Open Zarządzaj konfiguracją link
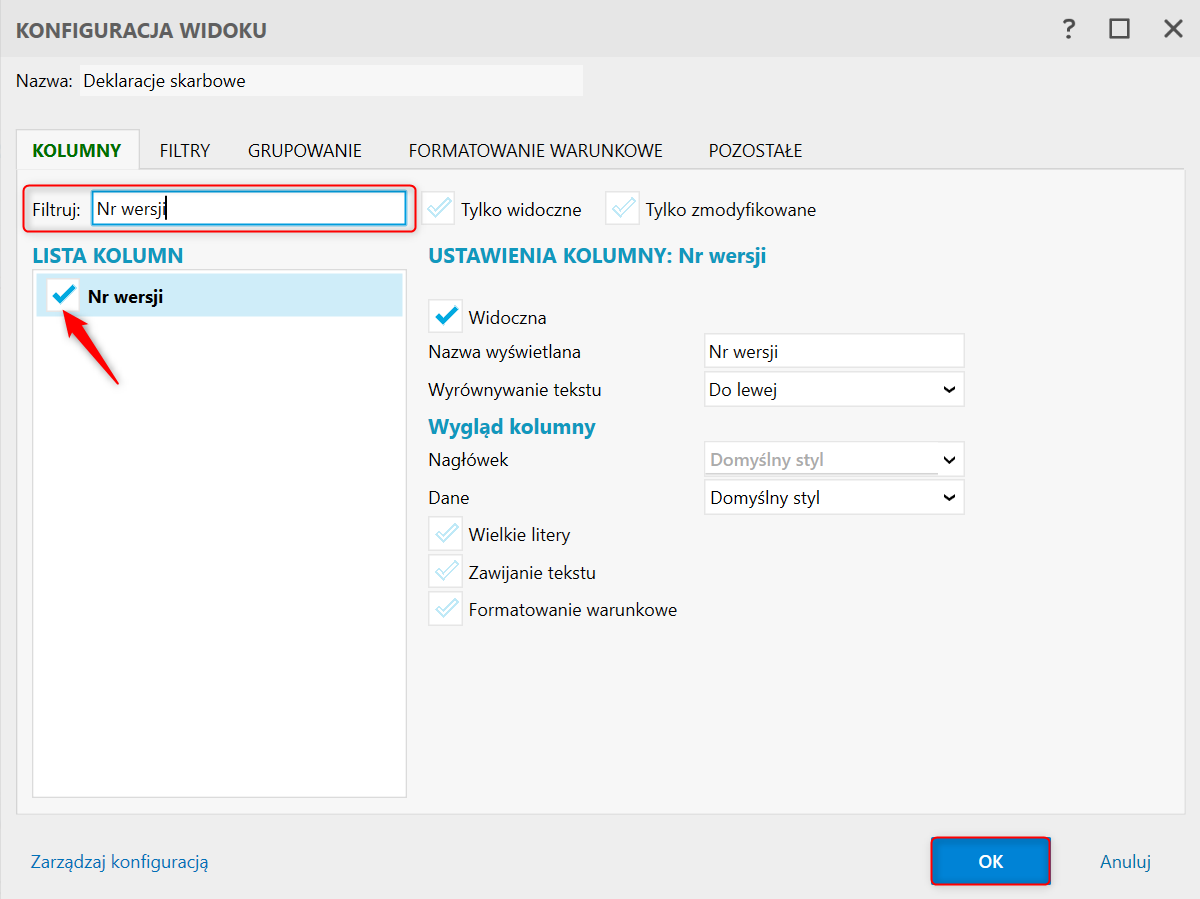 coord(120,862)
